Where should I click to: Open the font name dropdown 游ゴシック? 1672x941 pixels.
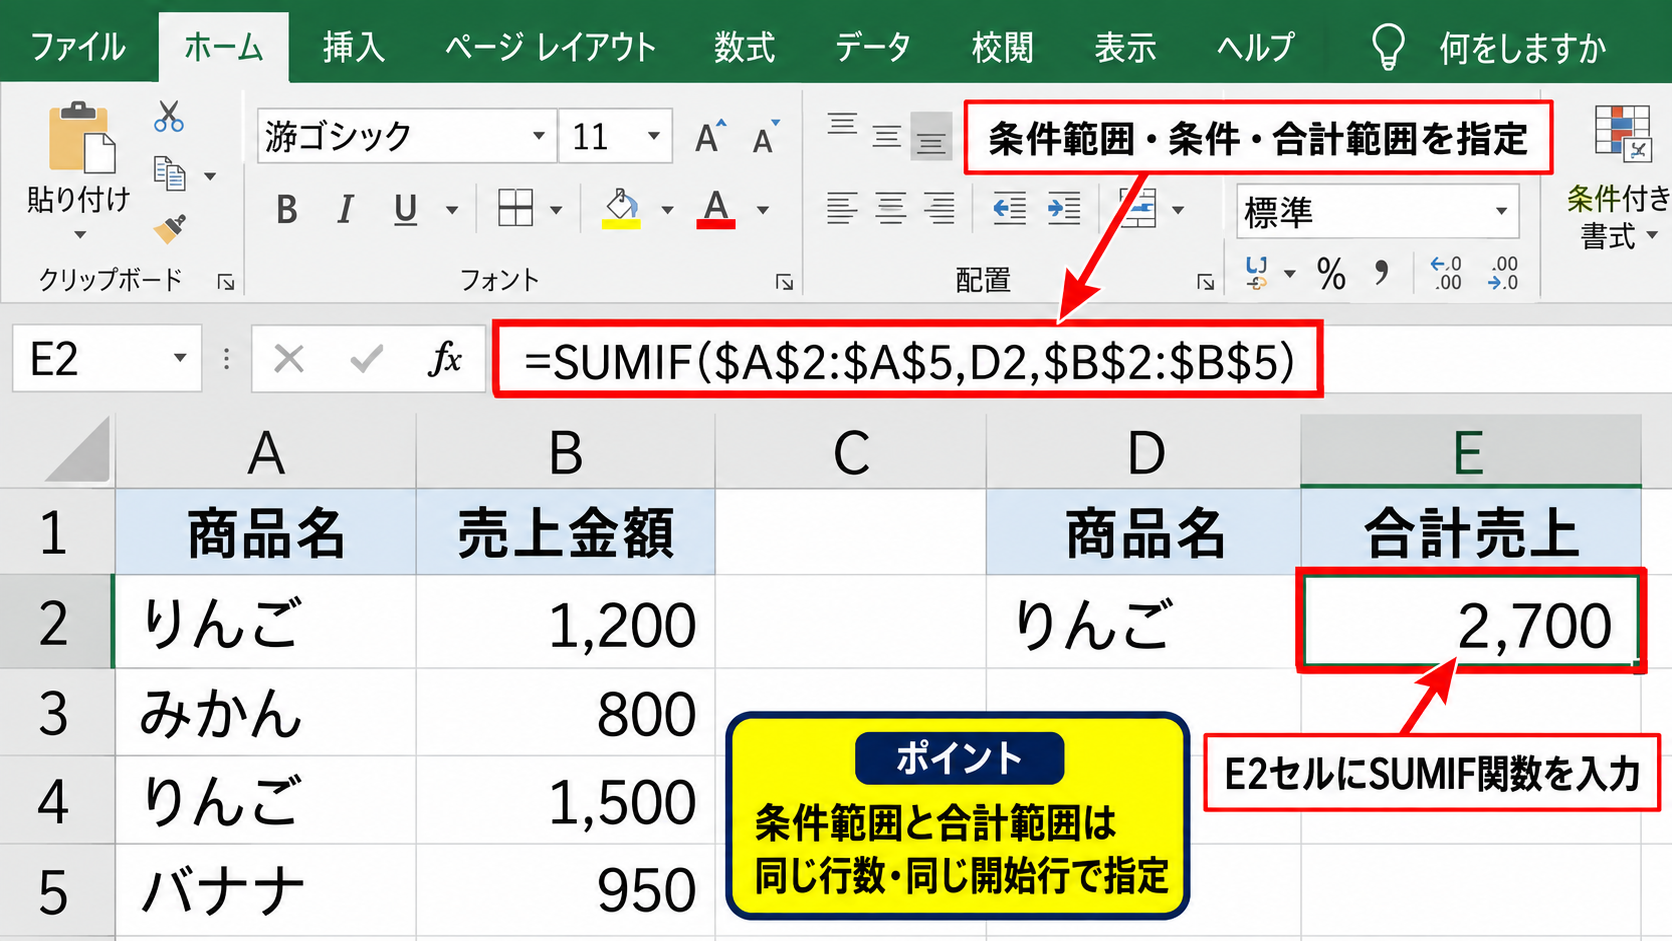coord(538,135)
